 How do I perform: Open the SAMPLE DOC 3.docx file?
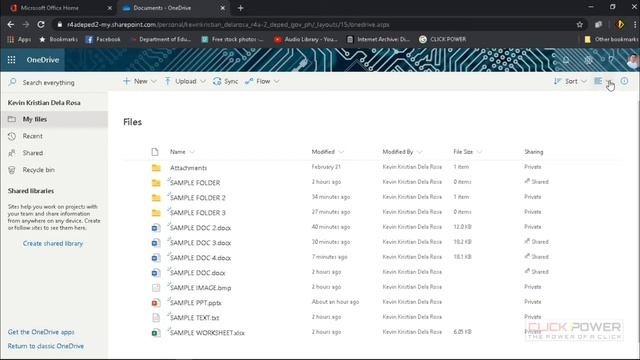200,243
